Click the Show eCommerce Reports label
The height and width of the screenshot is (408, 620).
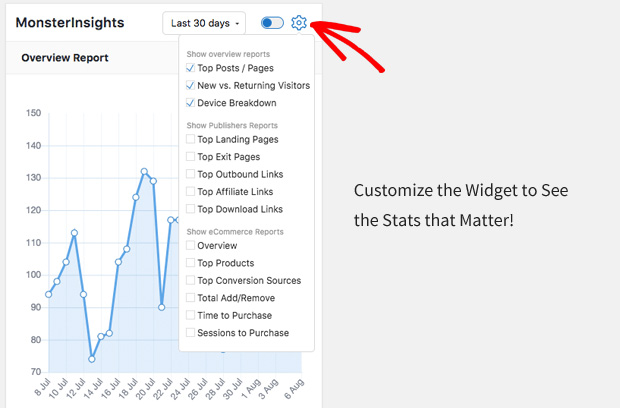235,232
